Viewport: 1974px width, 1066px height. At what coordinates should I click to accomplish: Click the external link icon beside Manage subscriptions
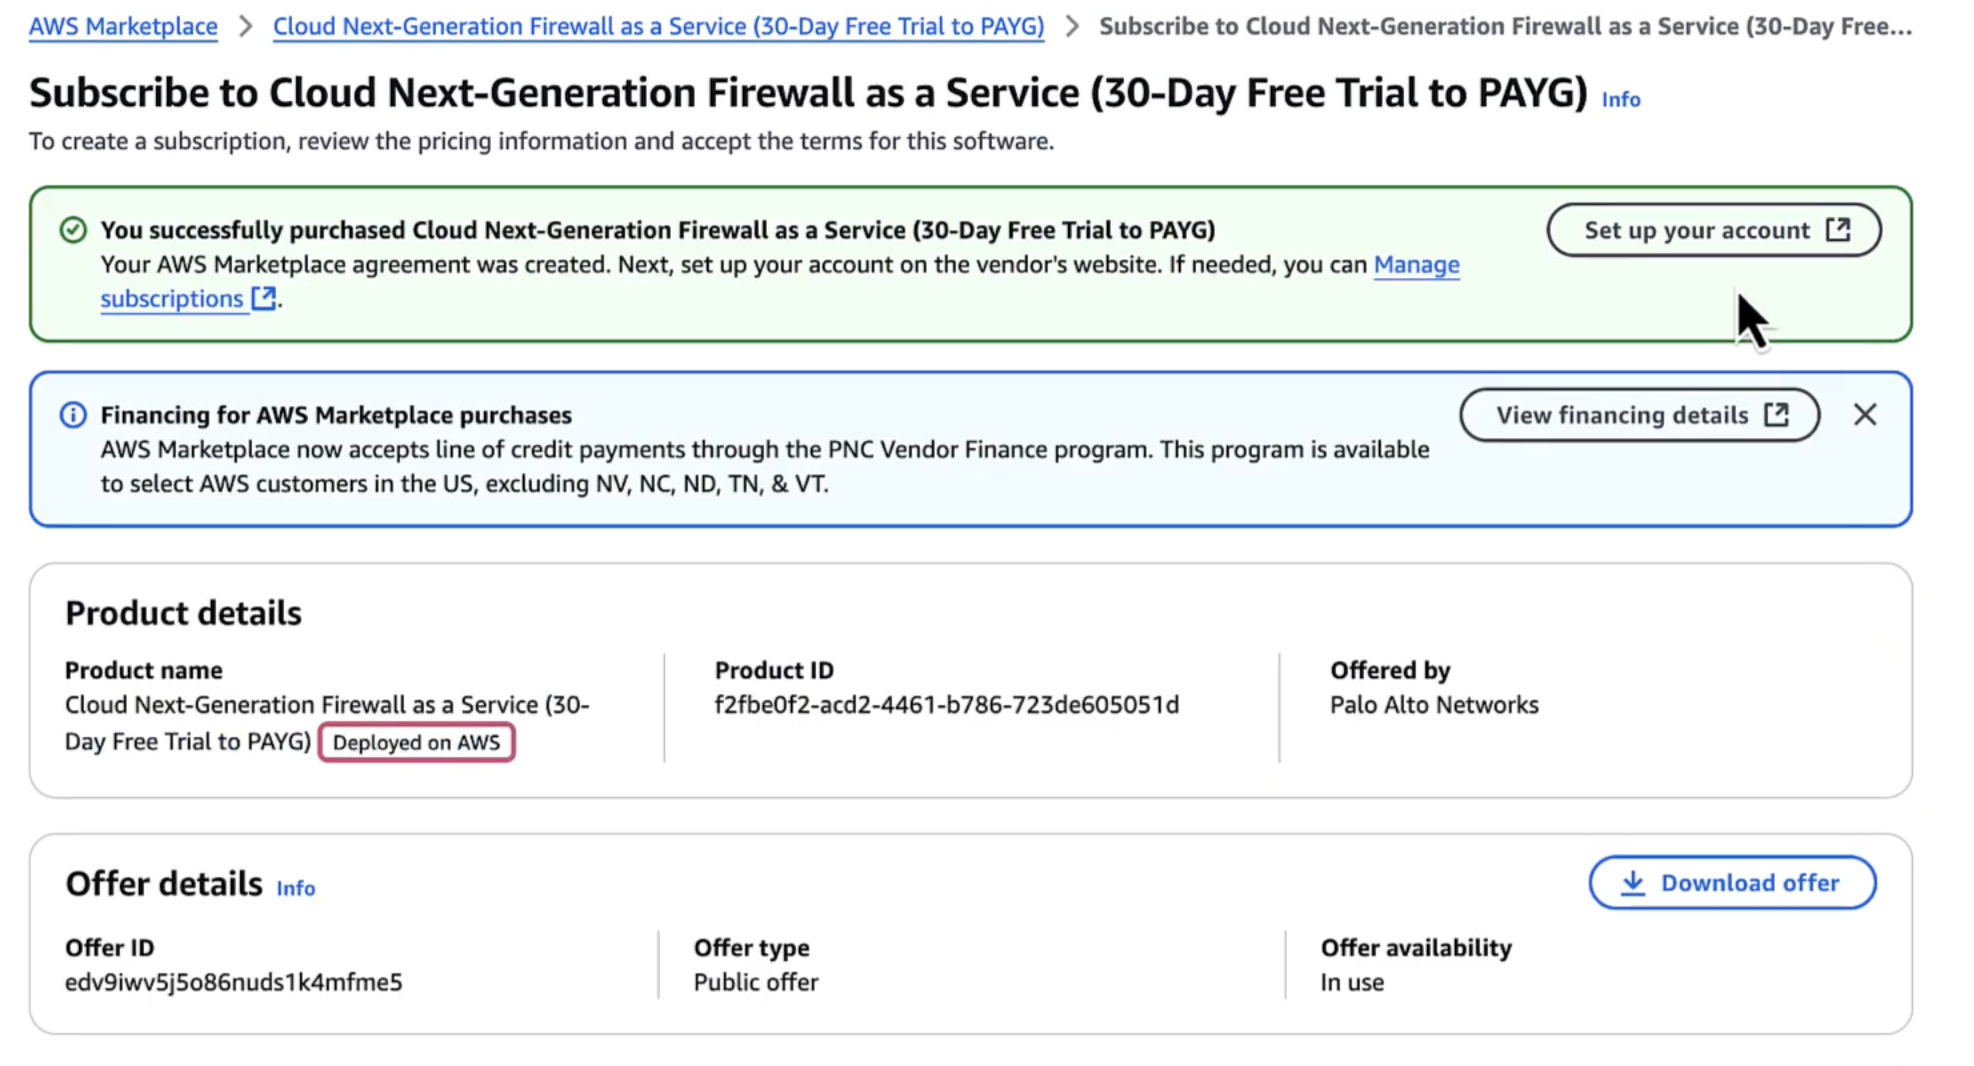(x=263, y=298)
